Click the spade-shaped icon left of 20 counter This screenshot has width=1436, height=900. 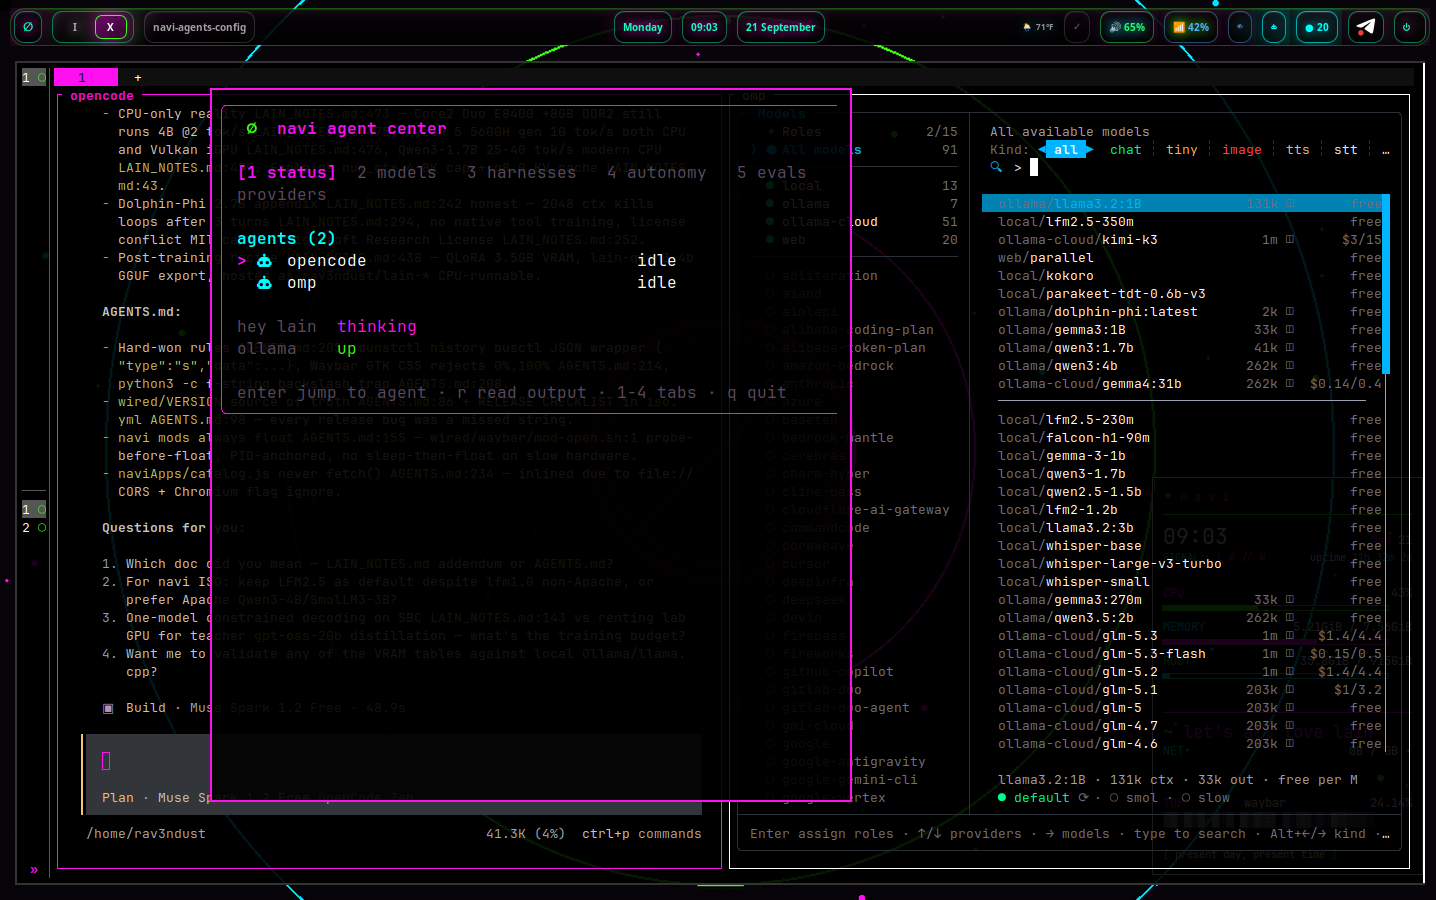point(1274,27)
